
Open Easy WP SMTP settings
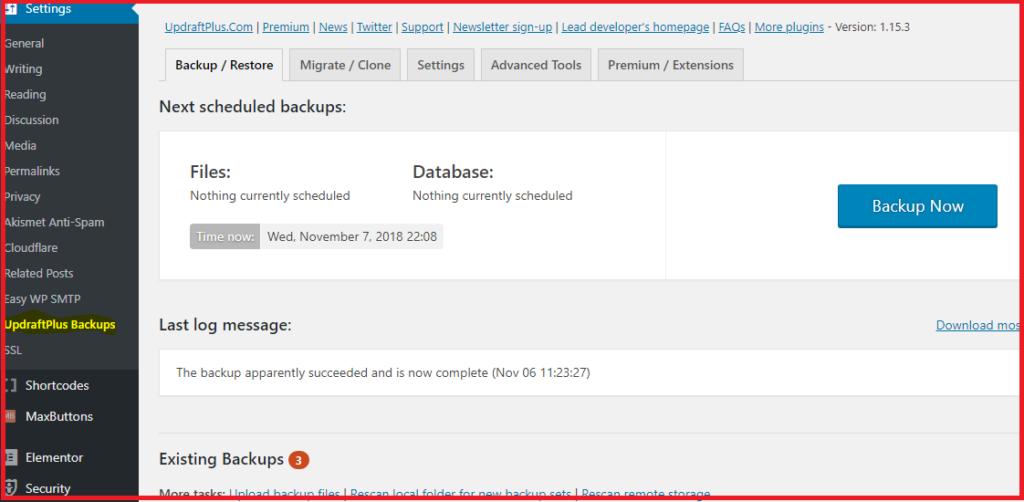click(x=42, y=299)
